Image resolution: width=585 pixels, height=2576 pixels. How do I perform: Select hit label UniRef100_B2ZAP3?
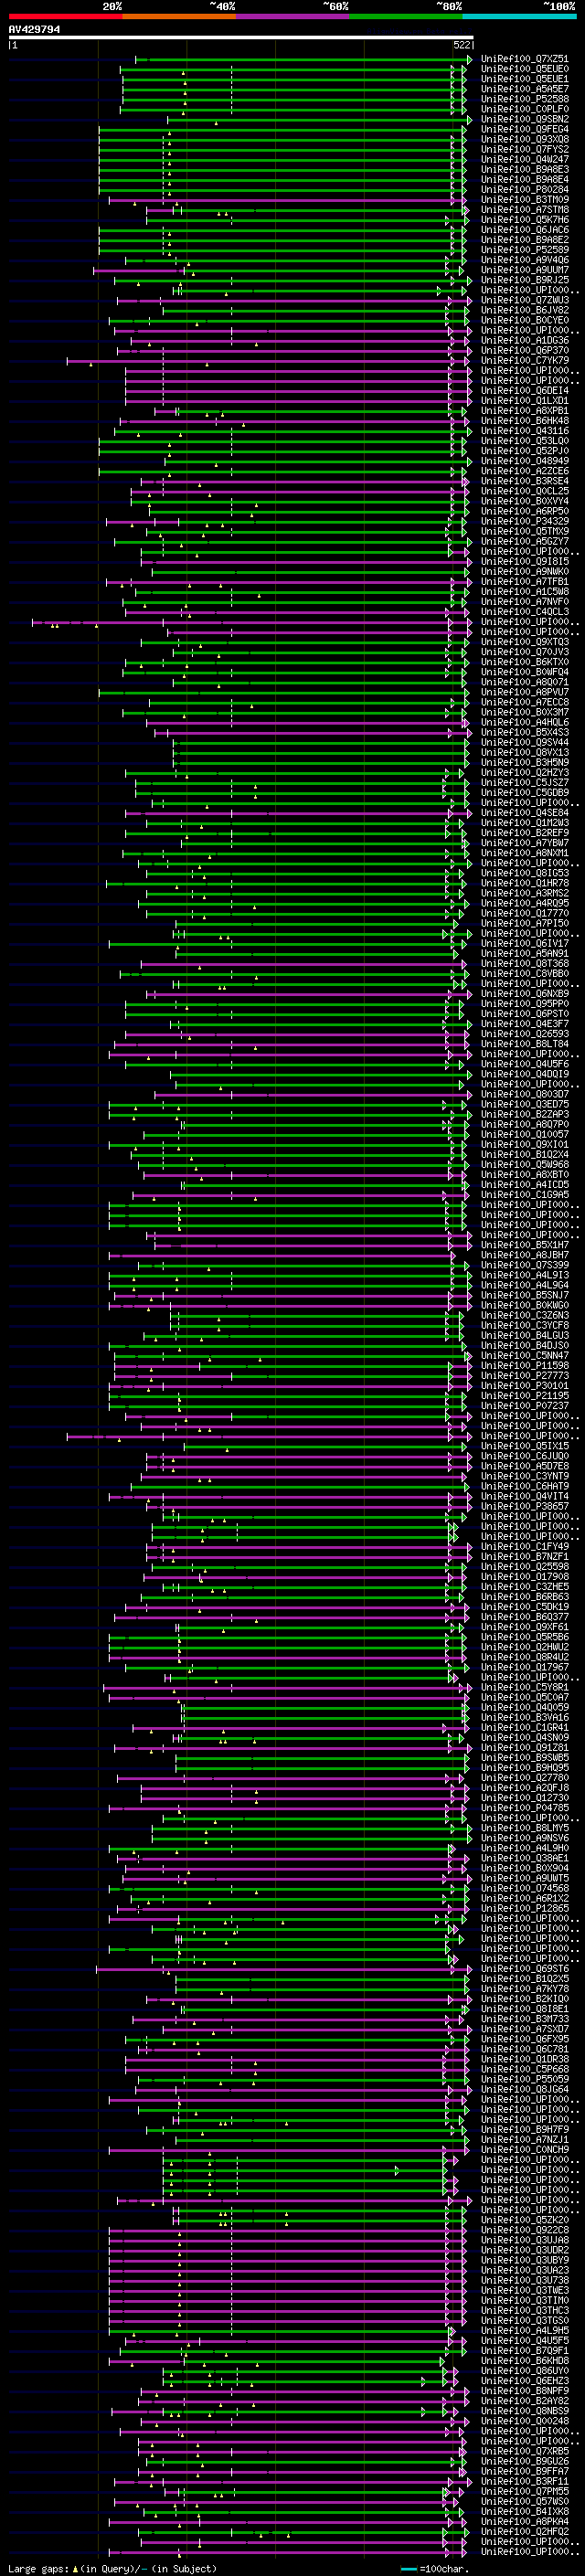(525, 1114)
